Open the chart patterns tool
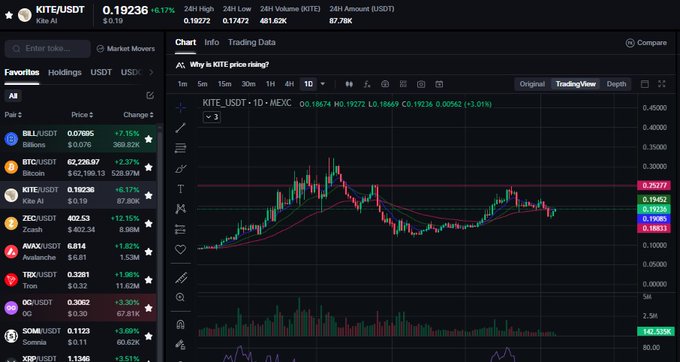Viewport: 680px width, 362px height. [x=180, y=209]
